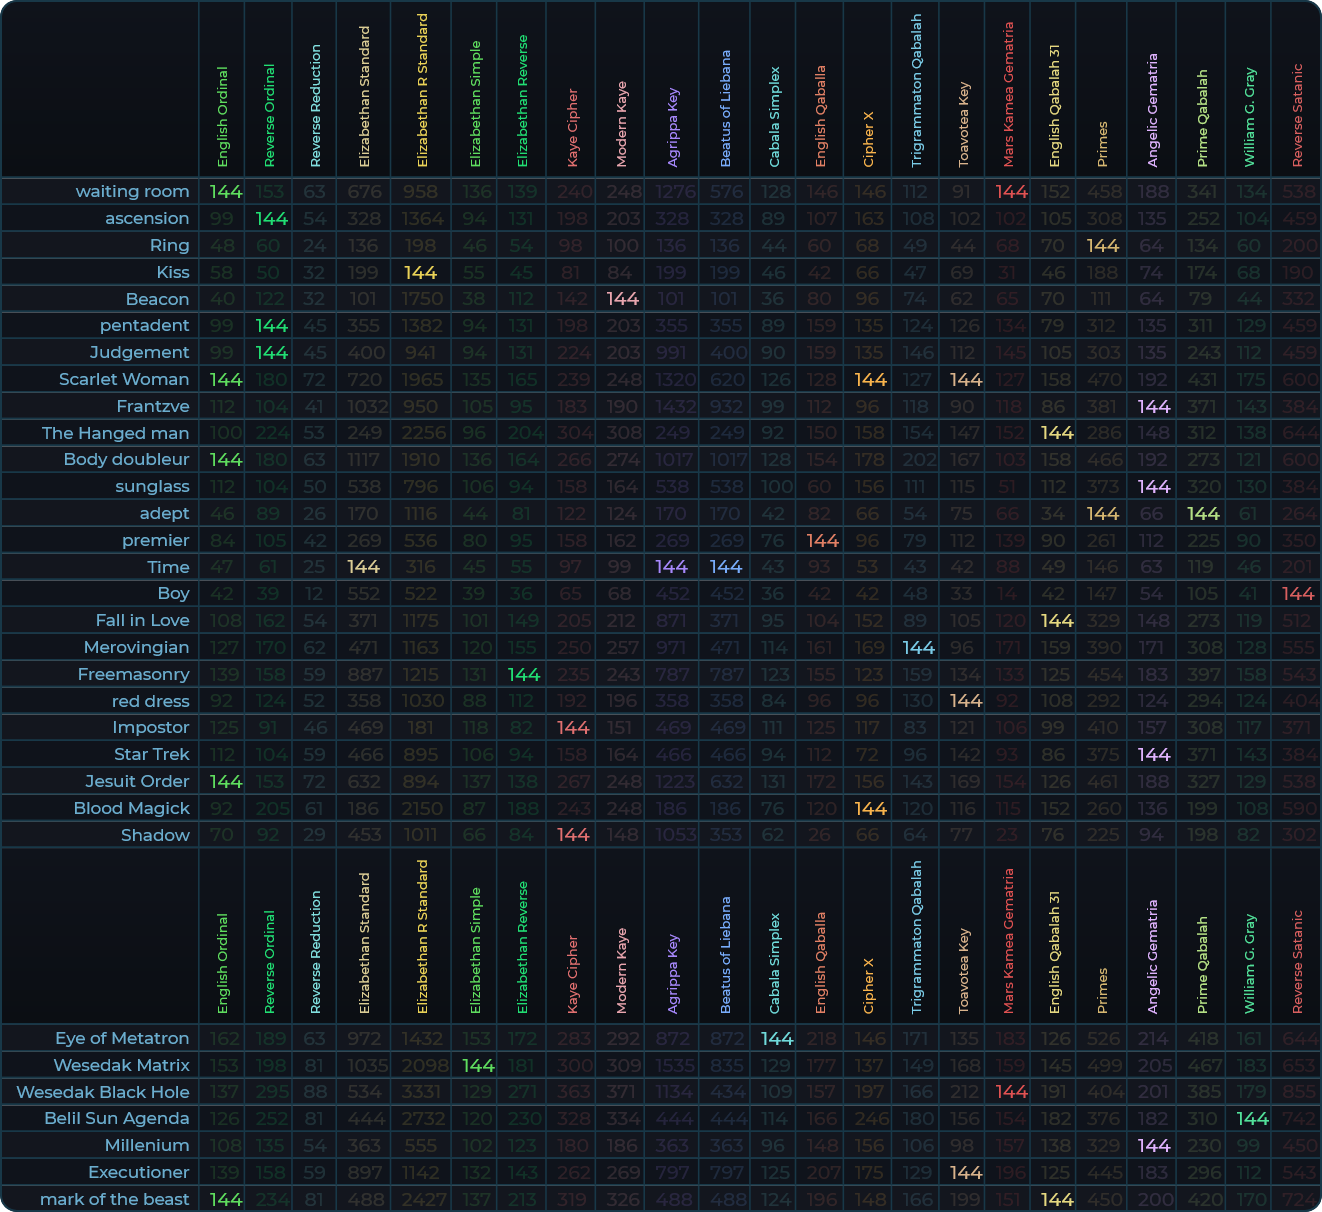The image size is (1322, 1212).
Task: Select the orange 144 in the premier row
Action: (x=821, y=541)
